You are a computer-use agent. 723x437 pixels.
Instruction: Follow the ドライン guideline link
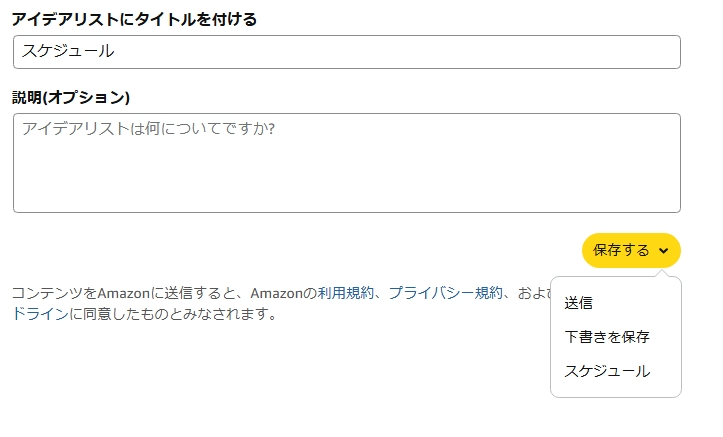coord(40,314)
